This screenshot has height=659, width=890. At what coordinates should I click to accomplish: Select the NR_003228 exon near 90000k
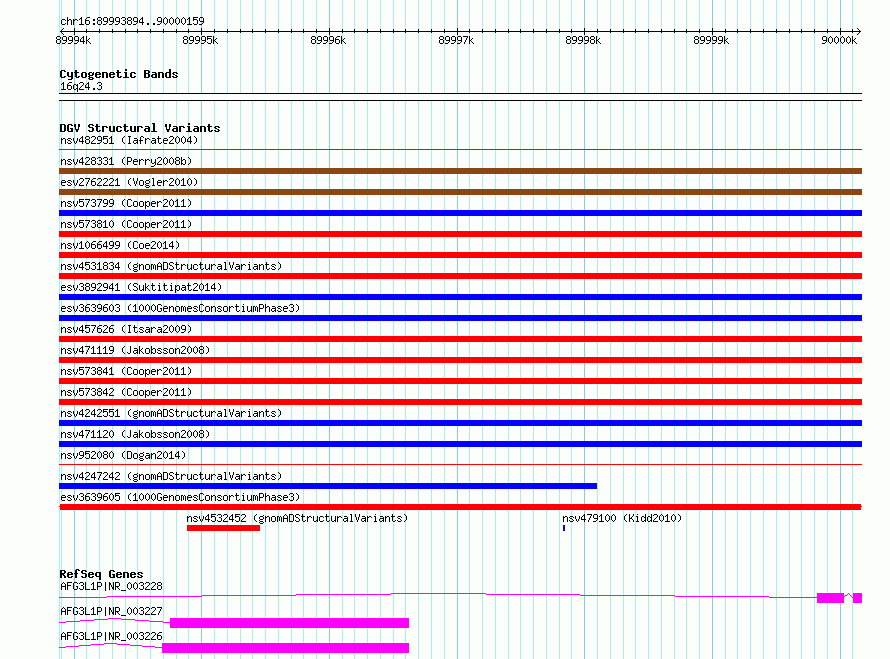pyautogui.click(x=830, y=598)
